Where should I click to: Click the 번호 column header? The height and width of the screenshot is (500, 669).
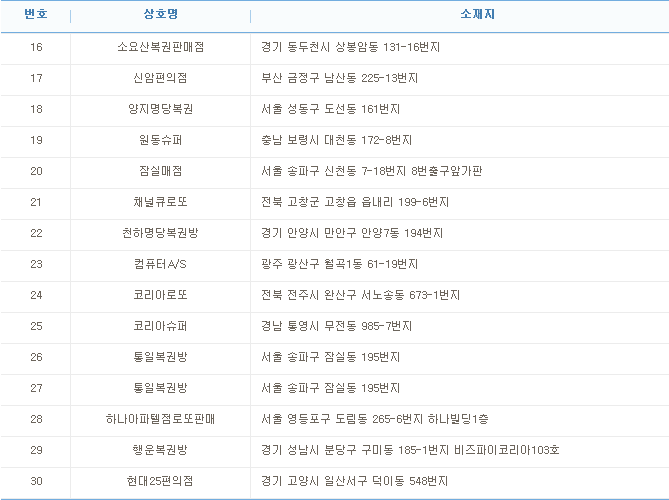tap(36, 14)
